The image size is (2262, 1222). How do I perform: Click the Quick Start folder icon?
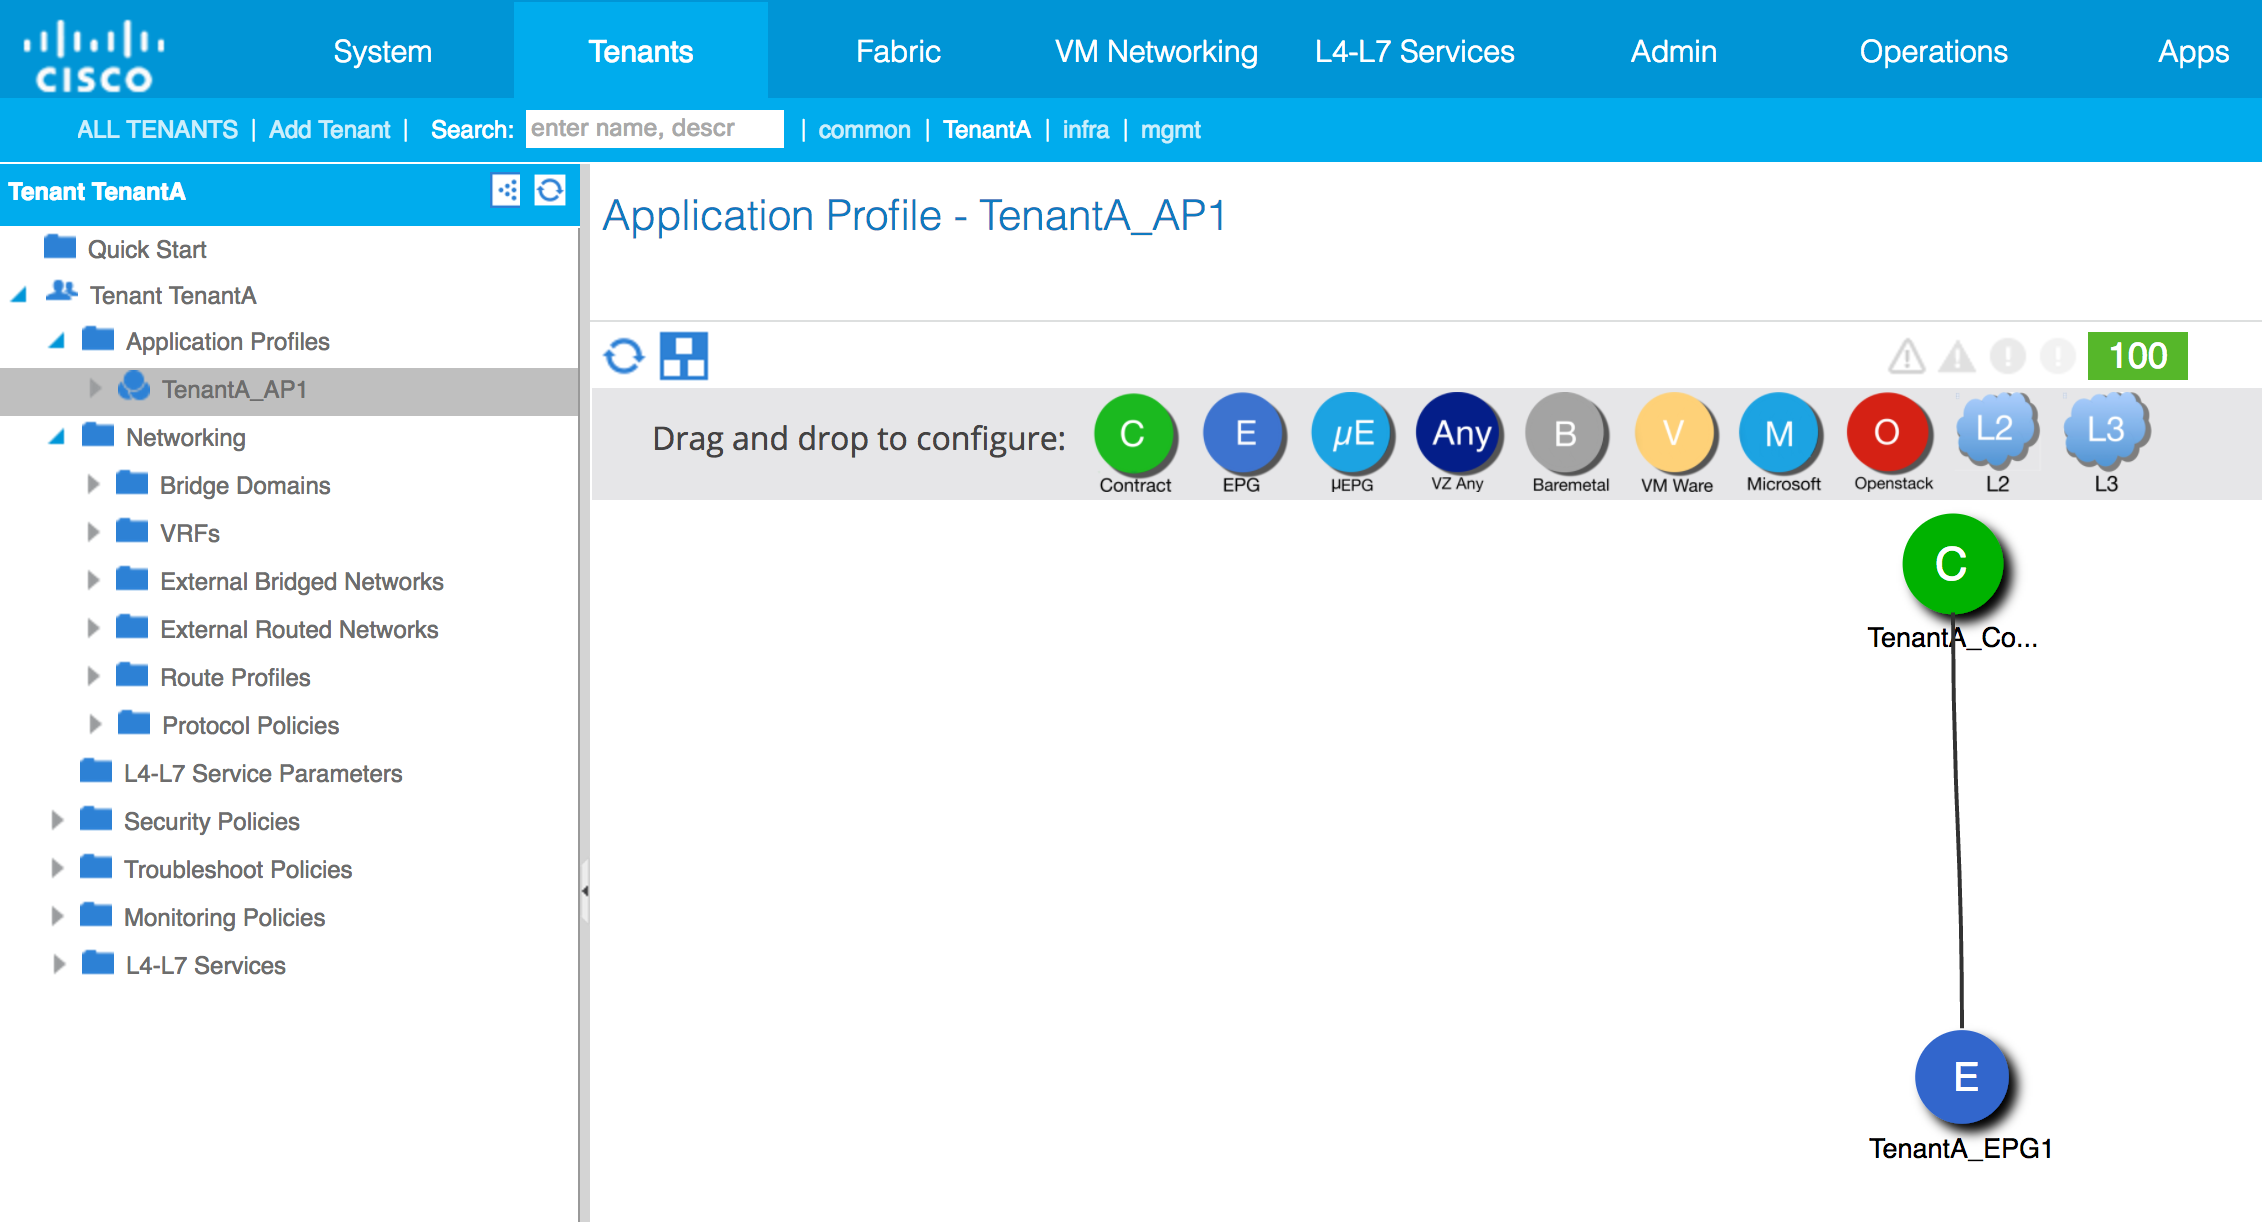click(x=60, y=247)
